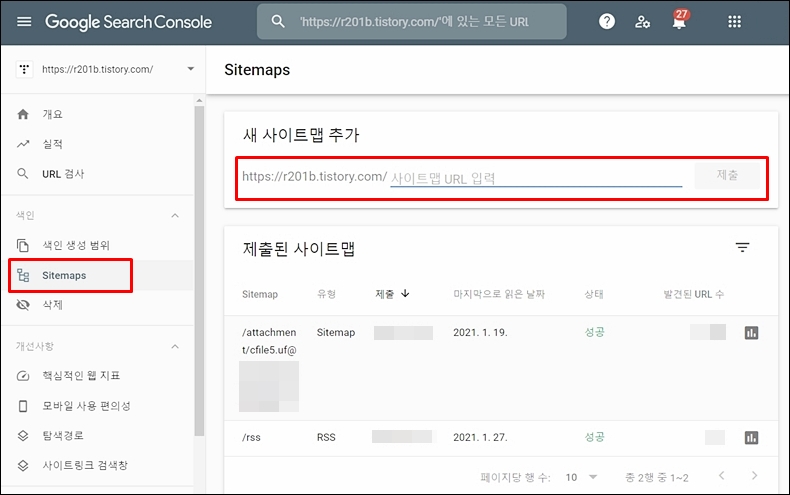Click the tistory property favicon

point(25,69)
